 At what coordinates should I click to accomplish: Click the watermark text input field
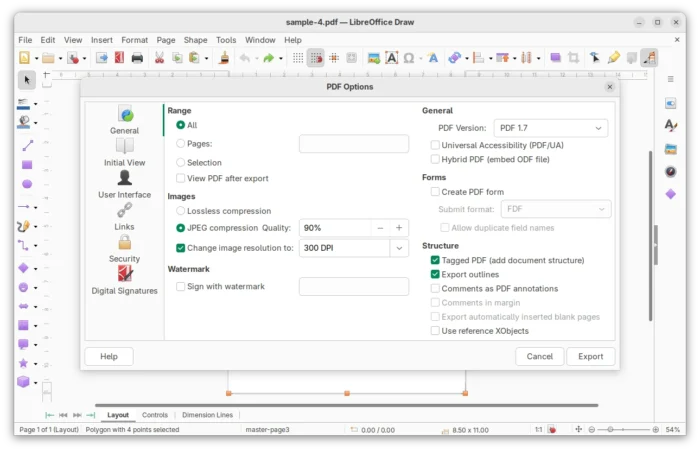pos(354,287)
